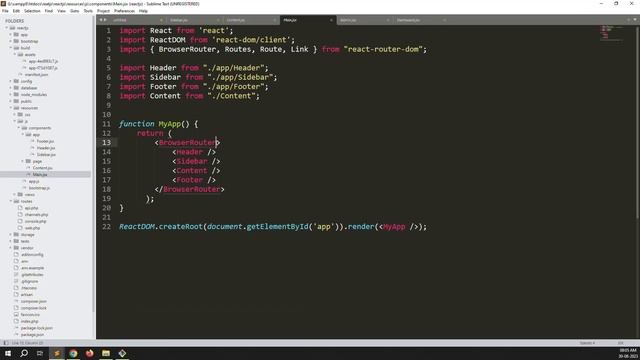Toggle side bar using status bar icon

click(5, 343)
